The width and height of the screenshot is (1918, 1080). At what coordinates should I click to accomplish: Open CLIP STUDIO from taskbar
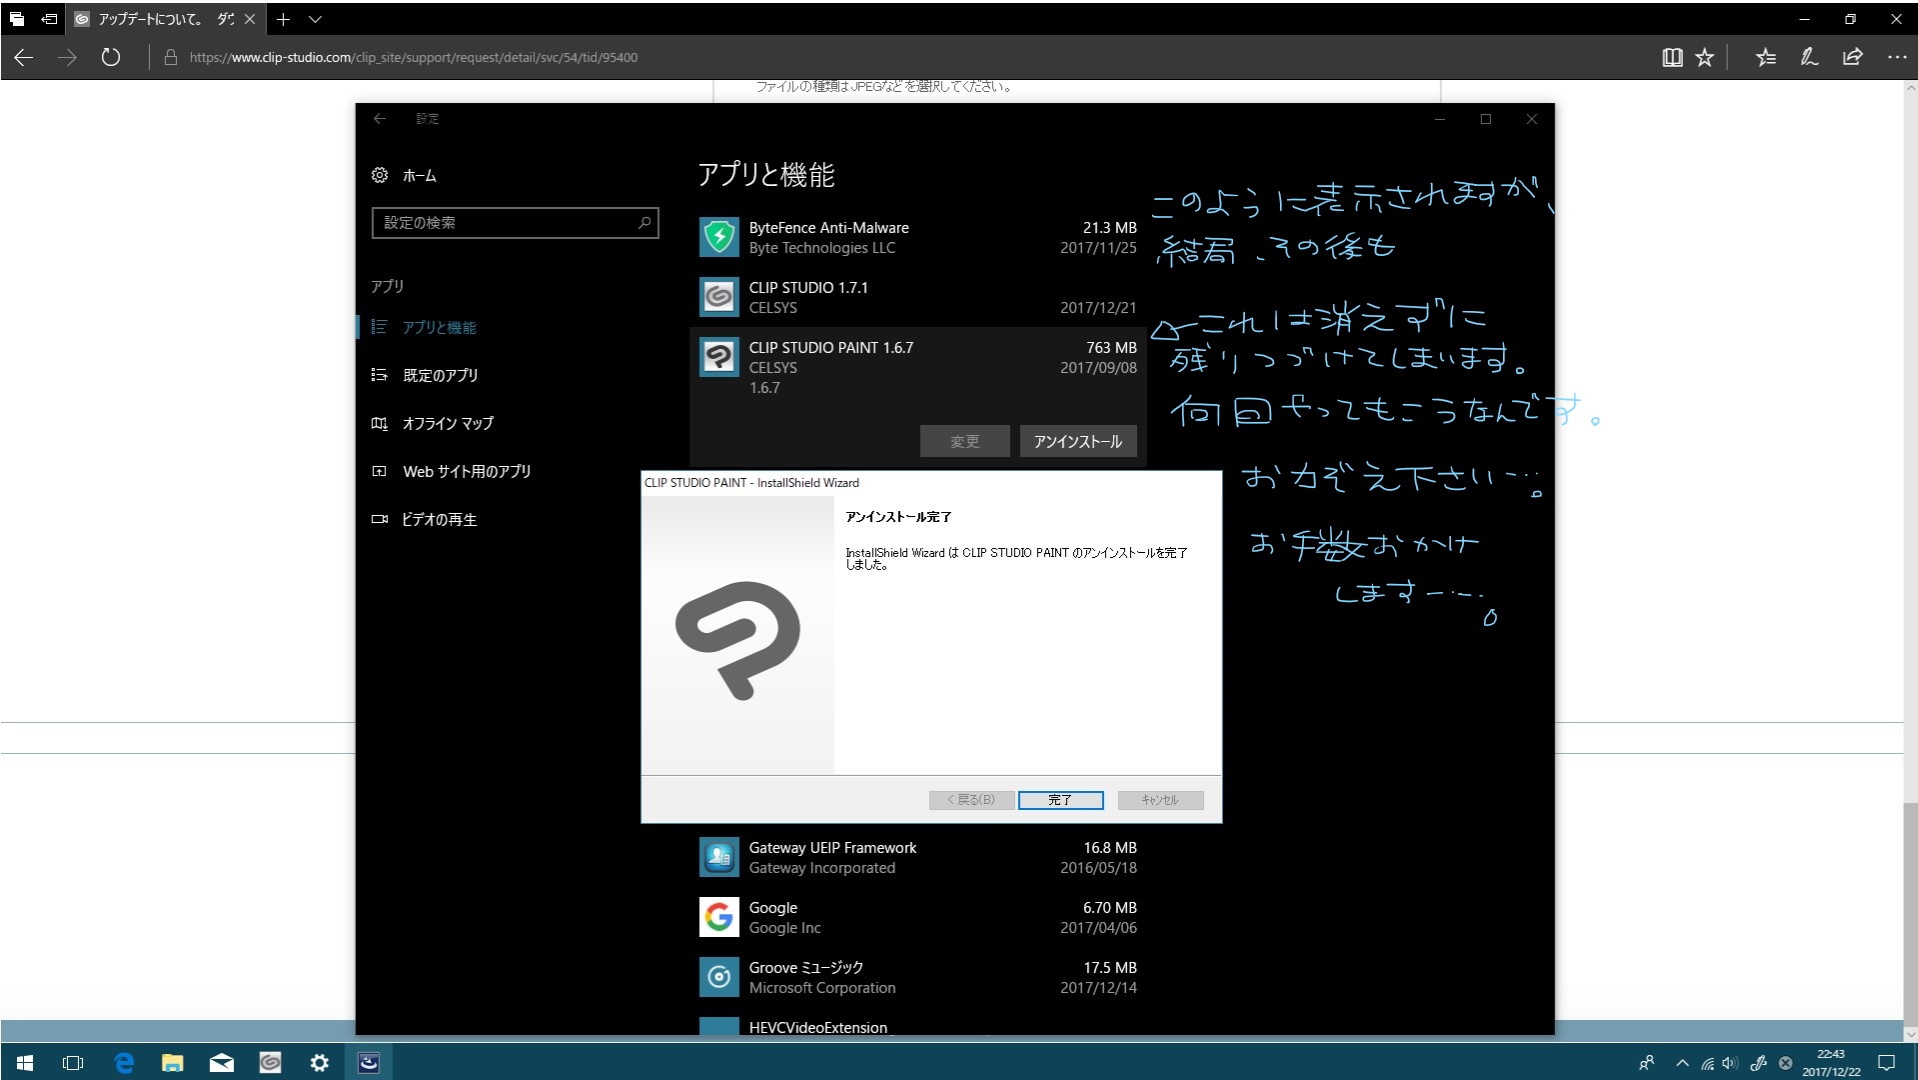click(270, 1062)
